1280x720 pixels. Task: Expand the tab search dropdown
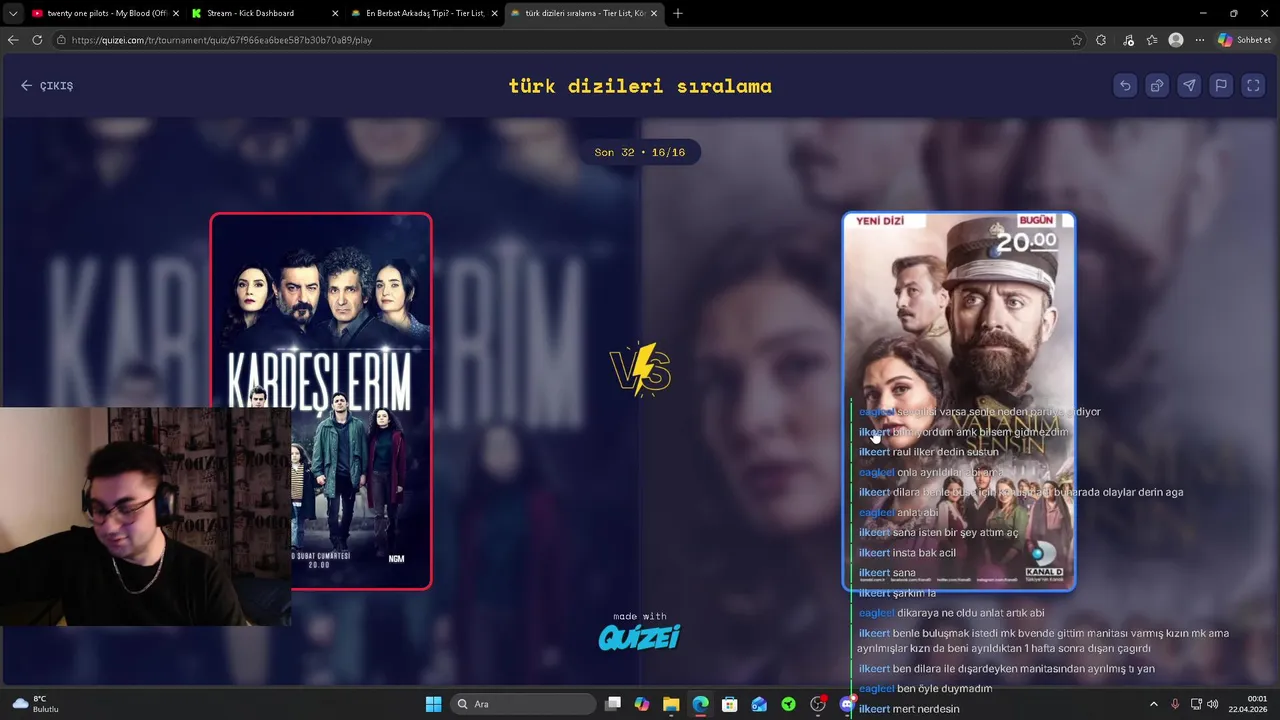point(12,13)
